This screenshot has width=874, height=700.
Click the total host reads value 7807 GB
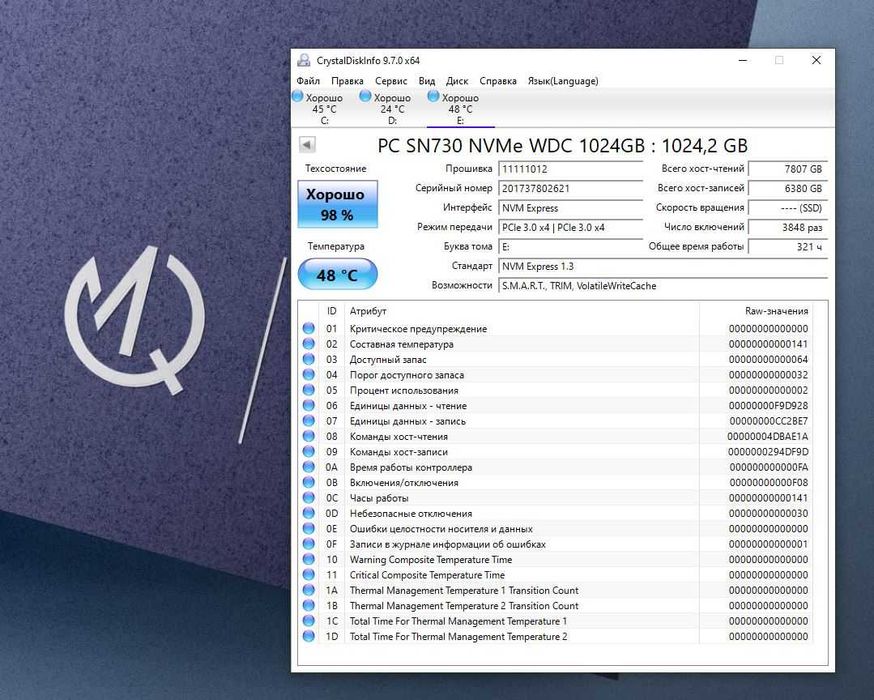coord(788,169)
